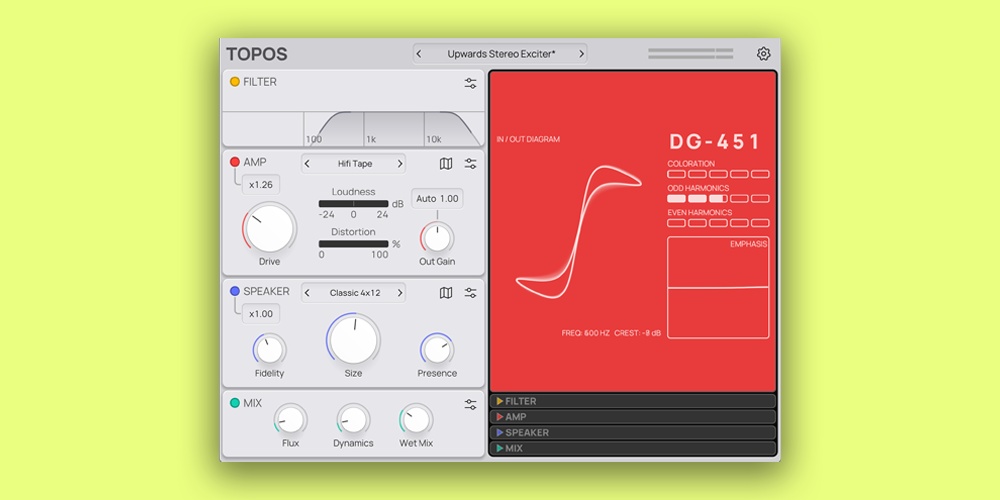Toggle the AMP section power button
Viewport: 1000px width, 500px height.
235,162
